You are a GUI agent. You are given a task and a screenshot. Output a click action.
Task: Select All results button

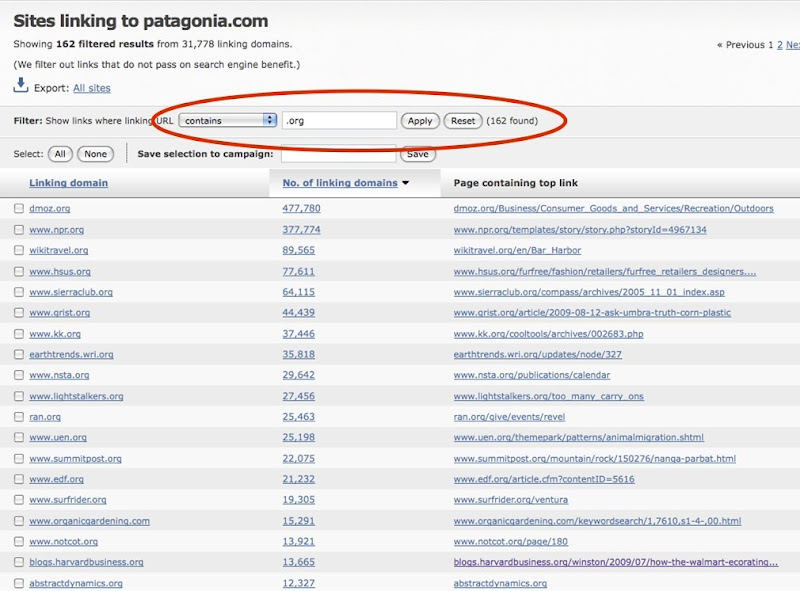tap(60, 154)
